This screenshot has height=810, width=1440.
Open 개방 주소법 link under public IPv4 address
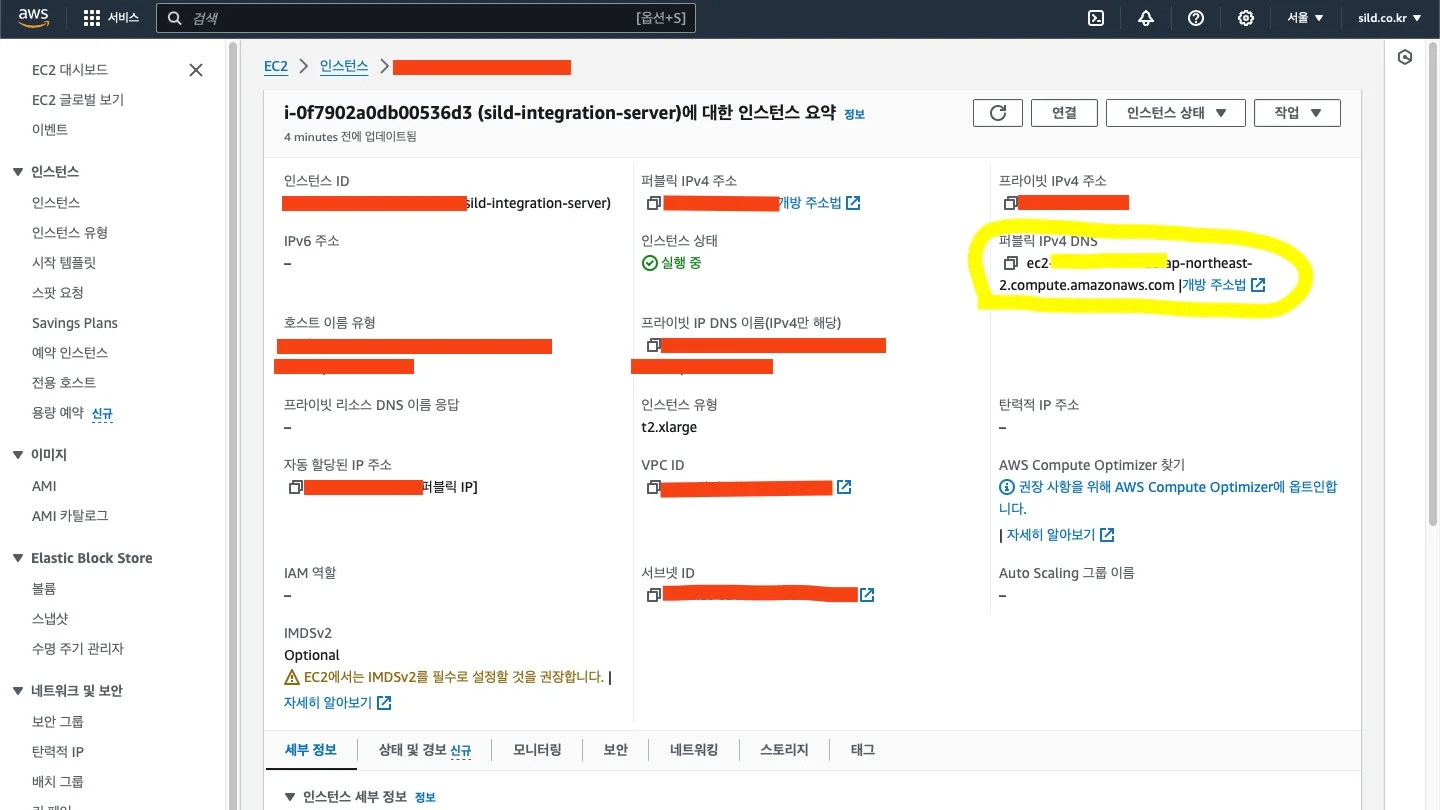pyautogui.click(x=819, y=203)
